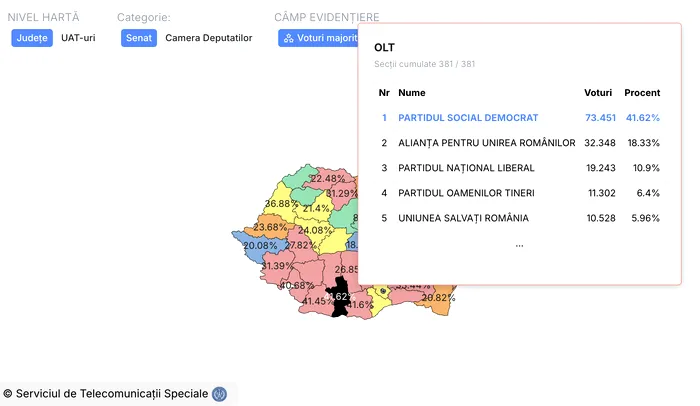Click the orange county labeled 23.68%

pos(270,227)
